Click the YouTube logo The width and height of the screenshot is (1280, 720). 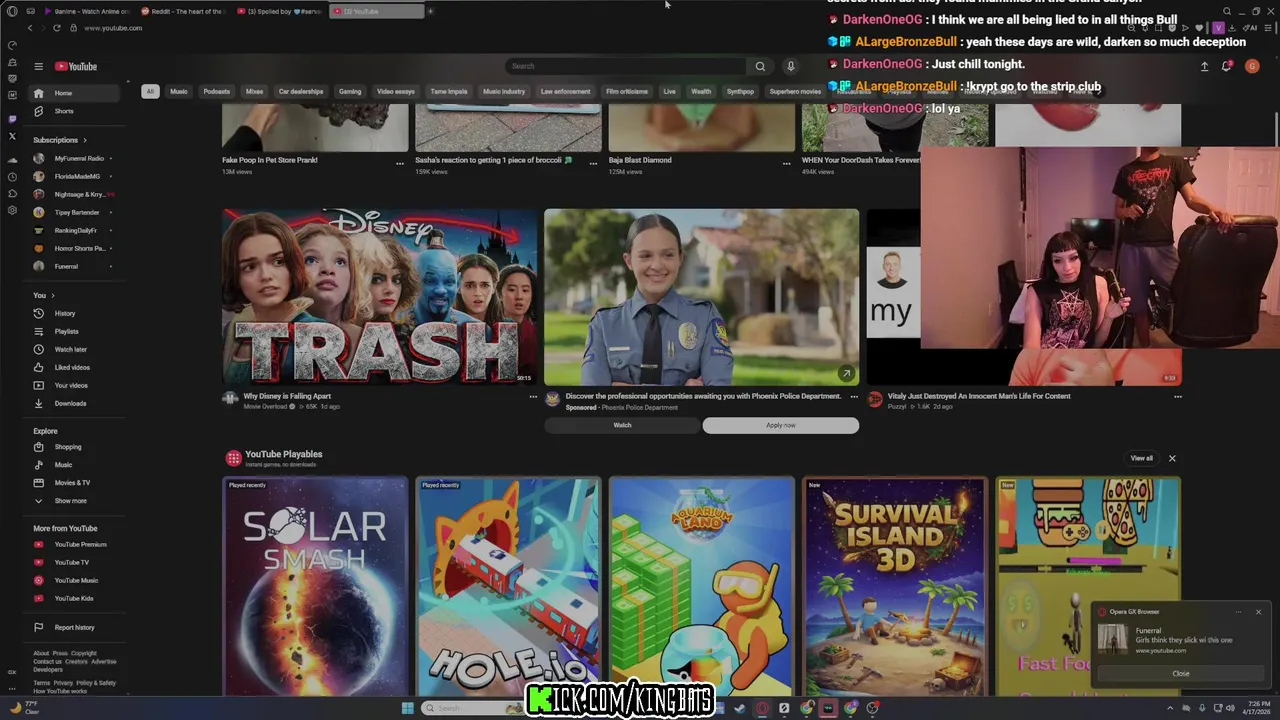[76, 67]
